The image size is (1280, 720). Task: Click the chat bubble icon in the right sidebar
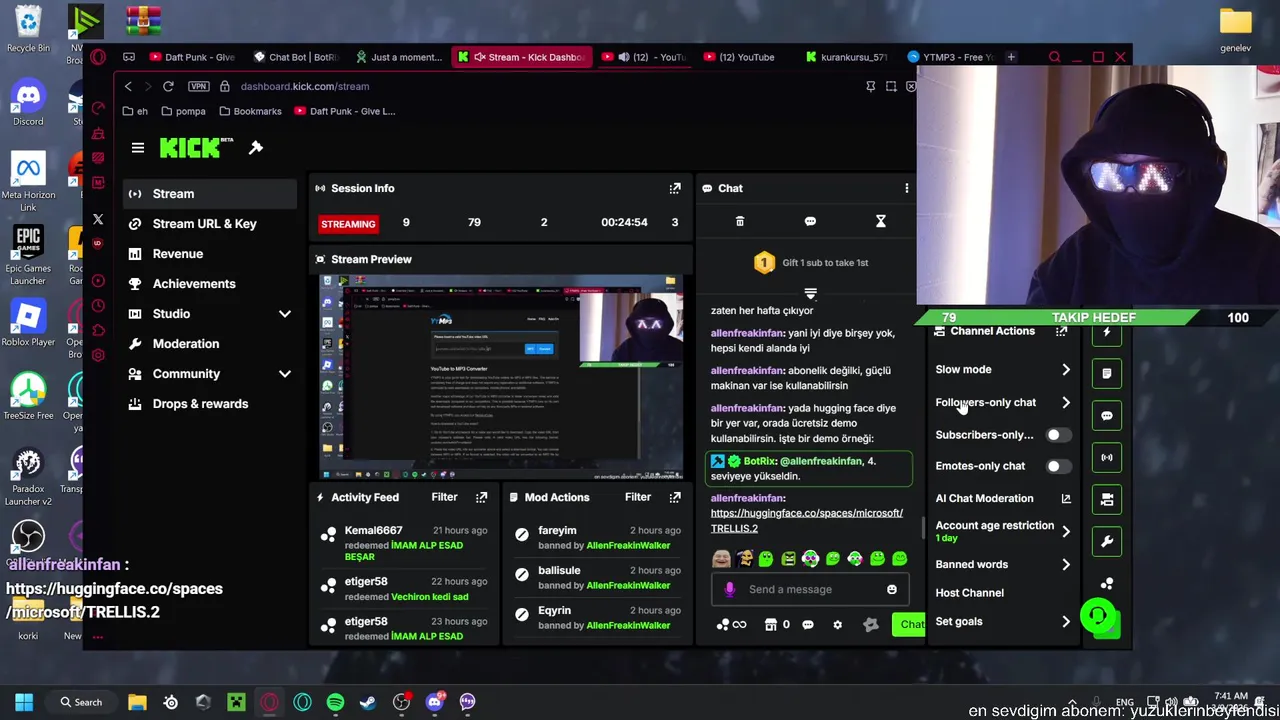click(x=1107, y=416)
